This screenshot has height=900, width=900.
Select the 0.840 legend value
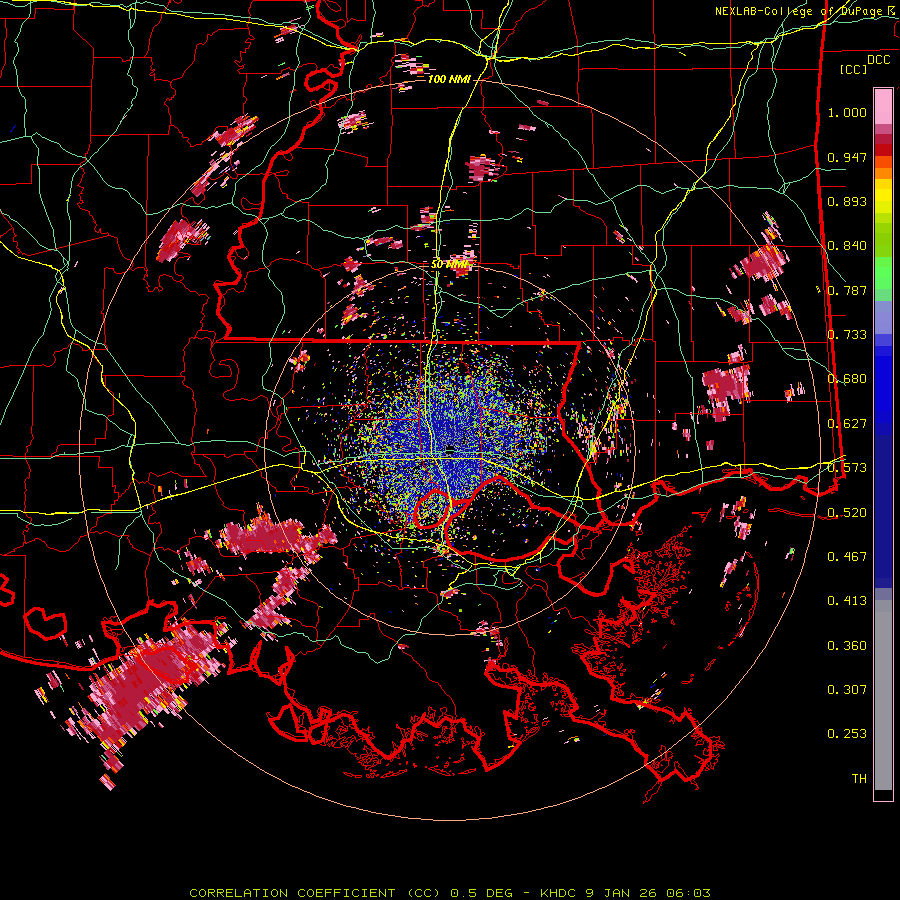coord(847,246)
